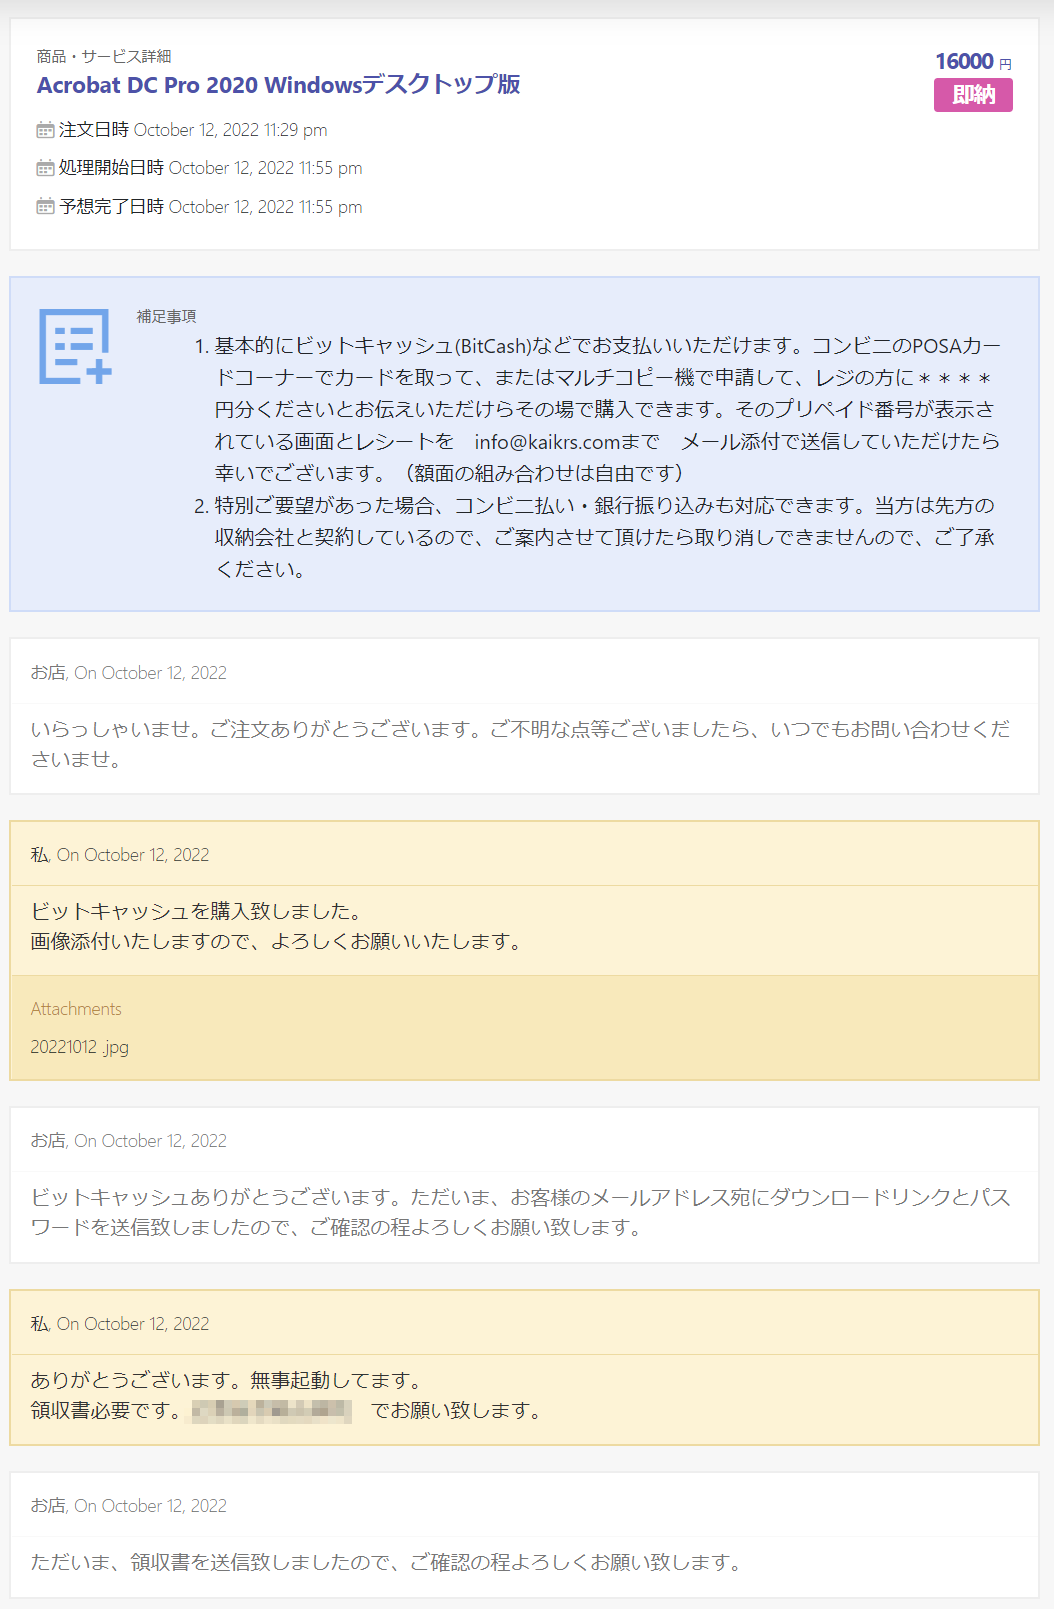The width and height of the screenshot is (1054, 1609).
Task: Click the pink 即納 badge
Action: tap(973, 95)
